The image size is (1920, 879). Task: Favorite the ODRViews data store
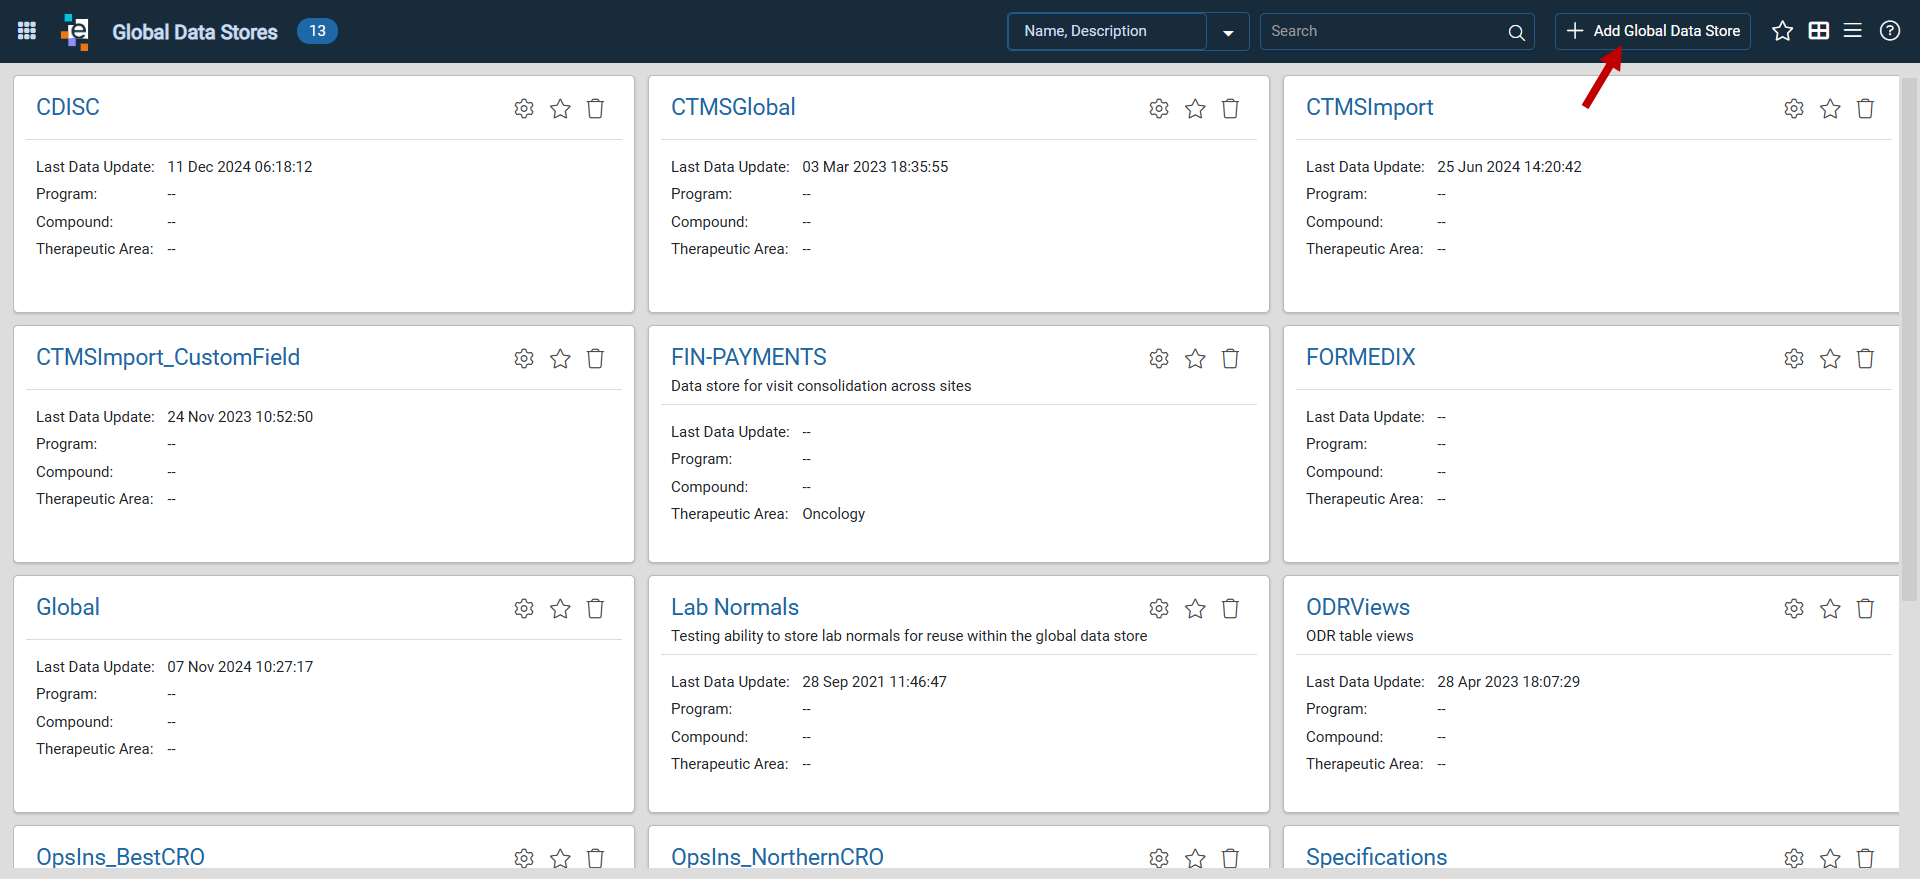(1830, 608)
